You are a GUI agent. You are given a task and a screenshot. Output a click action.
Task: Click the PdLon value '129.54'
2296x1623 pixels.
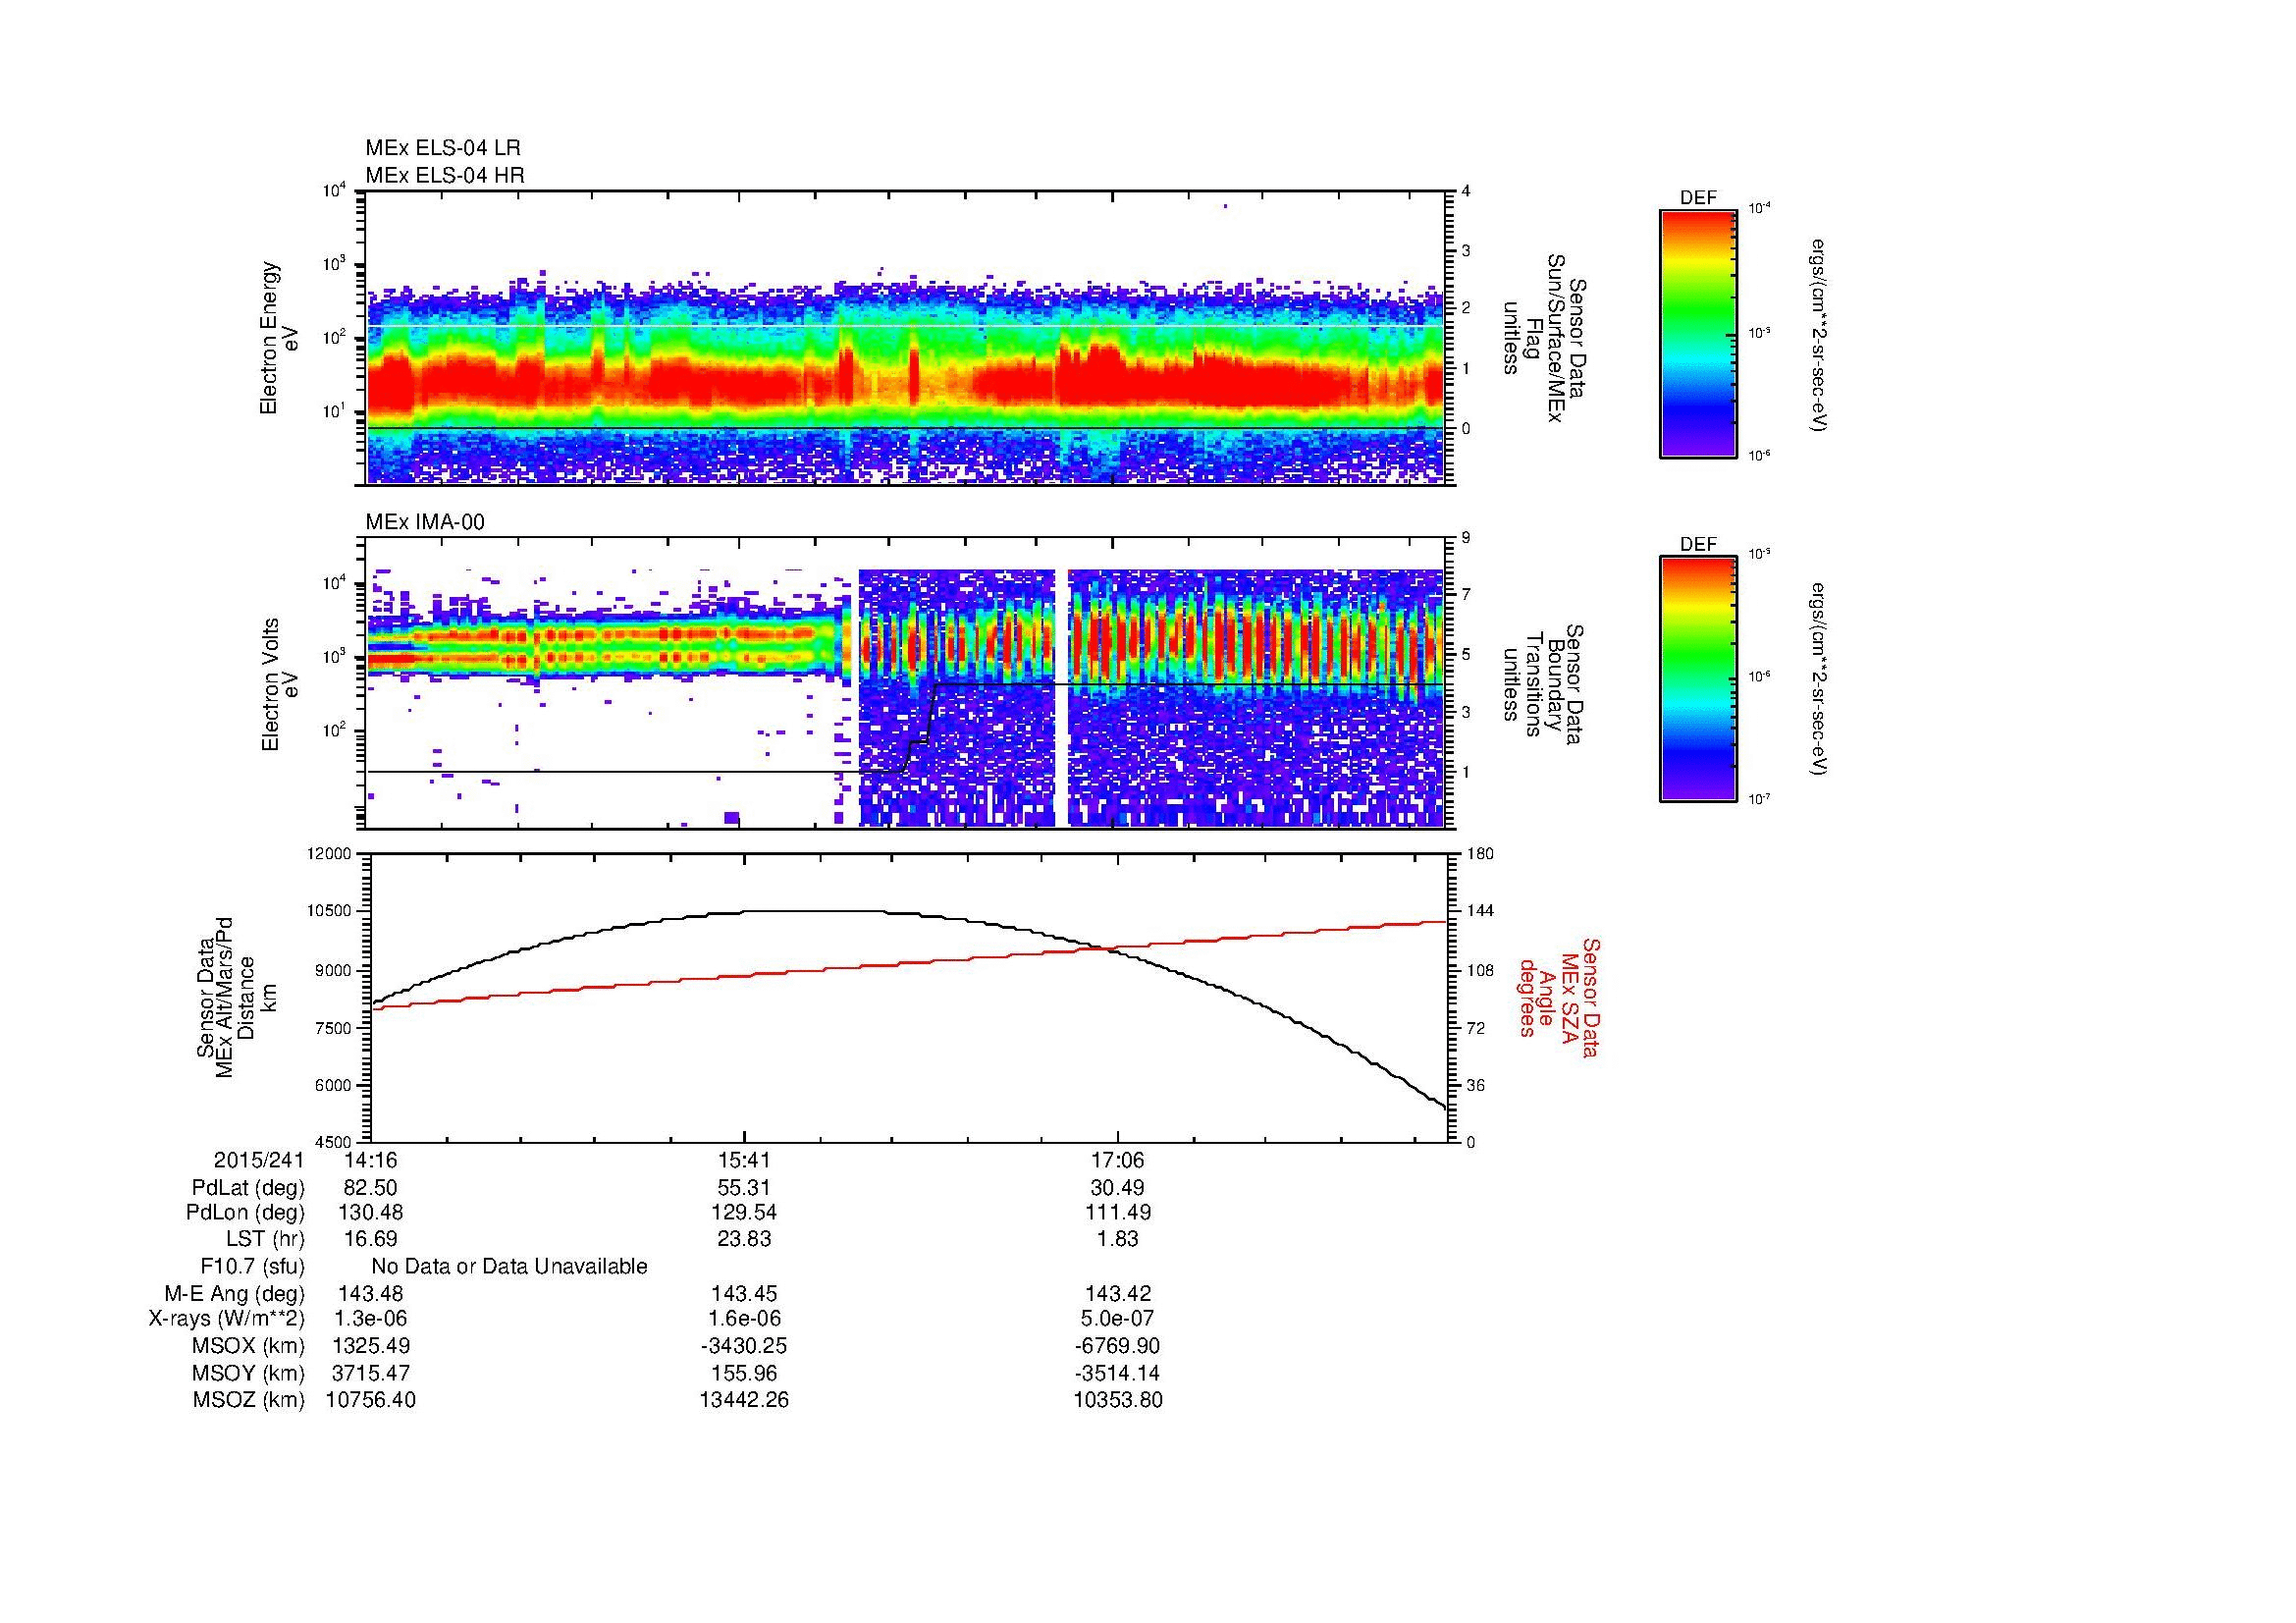[x=744, y=1213]
